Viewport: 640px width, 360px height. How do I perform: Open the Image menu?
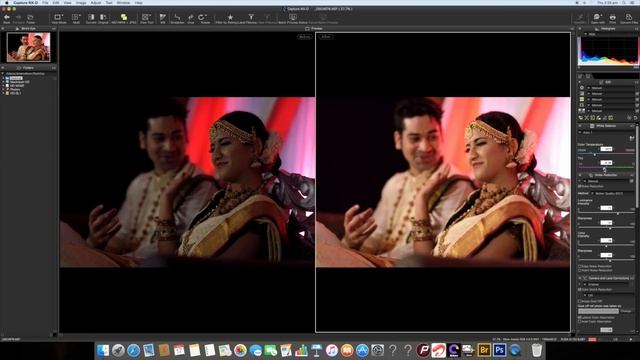coord(81,3)
